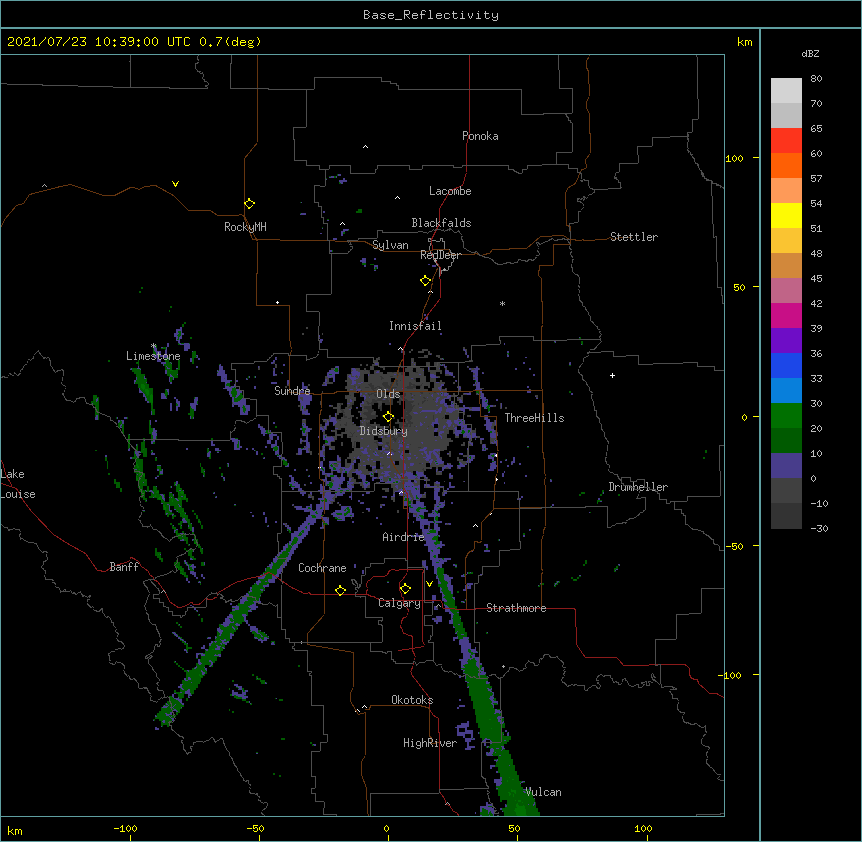
Task: Click the white caret marker west of Ponoka
Action: (365, 147)
